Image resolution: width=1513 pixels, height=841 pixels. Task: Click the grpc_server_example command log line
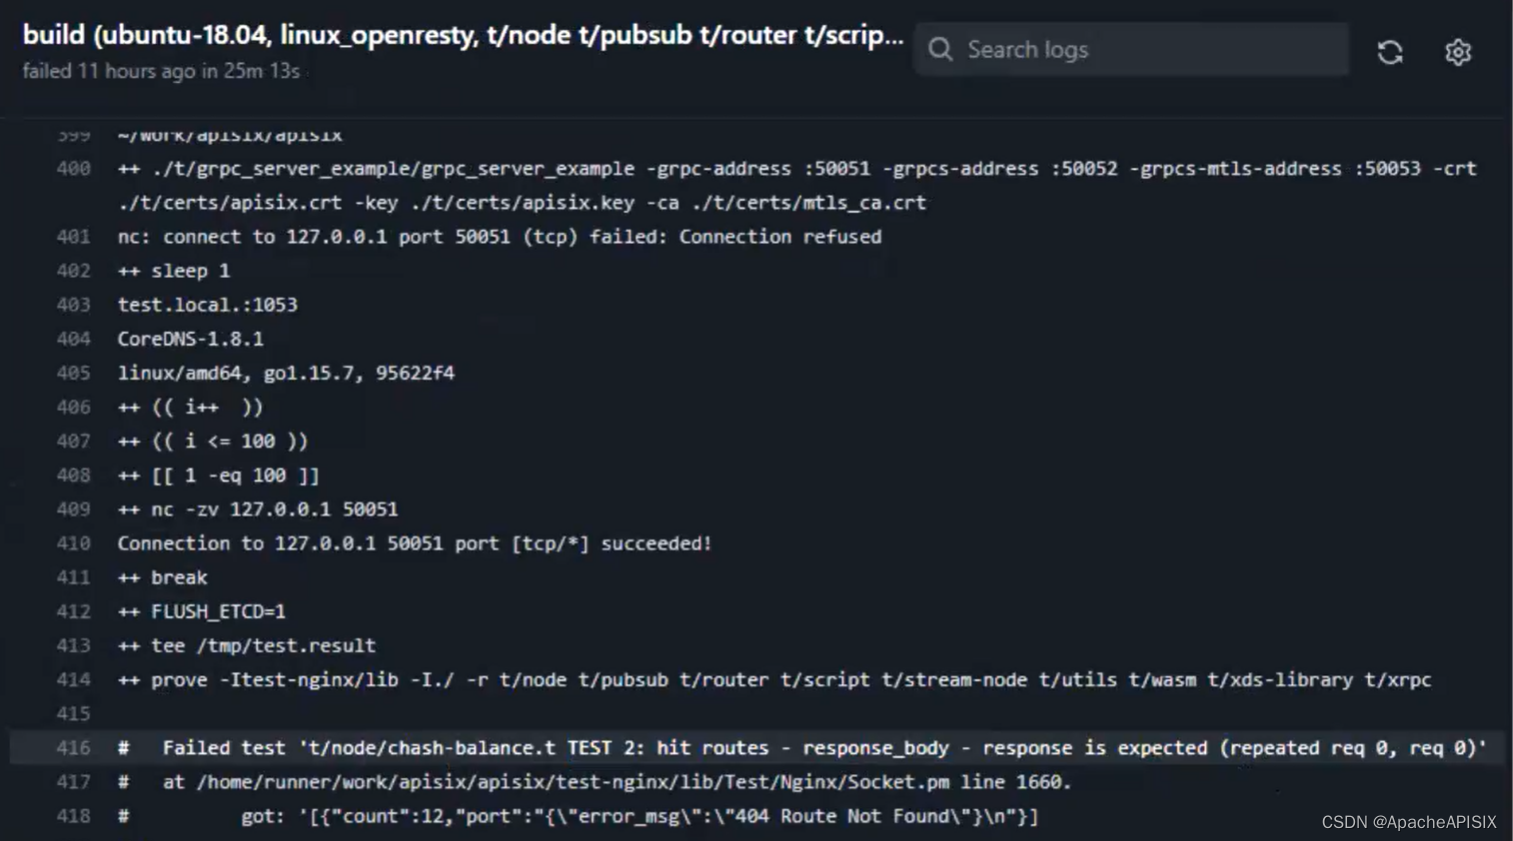click(797, 169)
